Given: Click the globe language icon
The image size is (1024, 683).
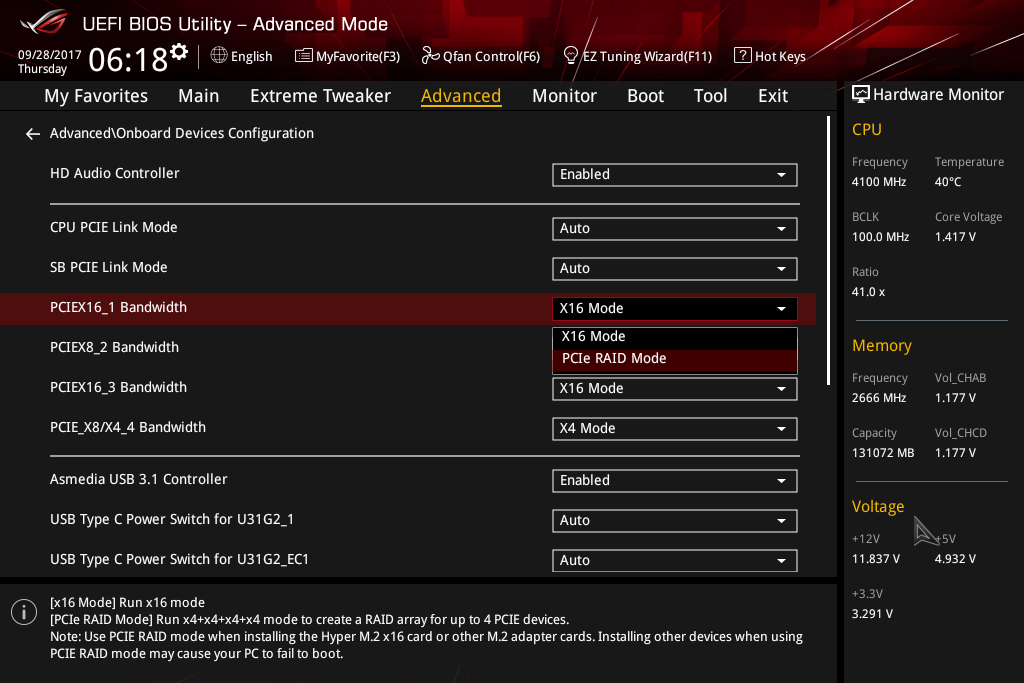Looking at the screenshot, I should coord(219,56).
